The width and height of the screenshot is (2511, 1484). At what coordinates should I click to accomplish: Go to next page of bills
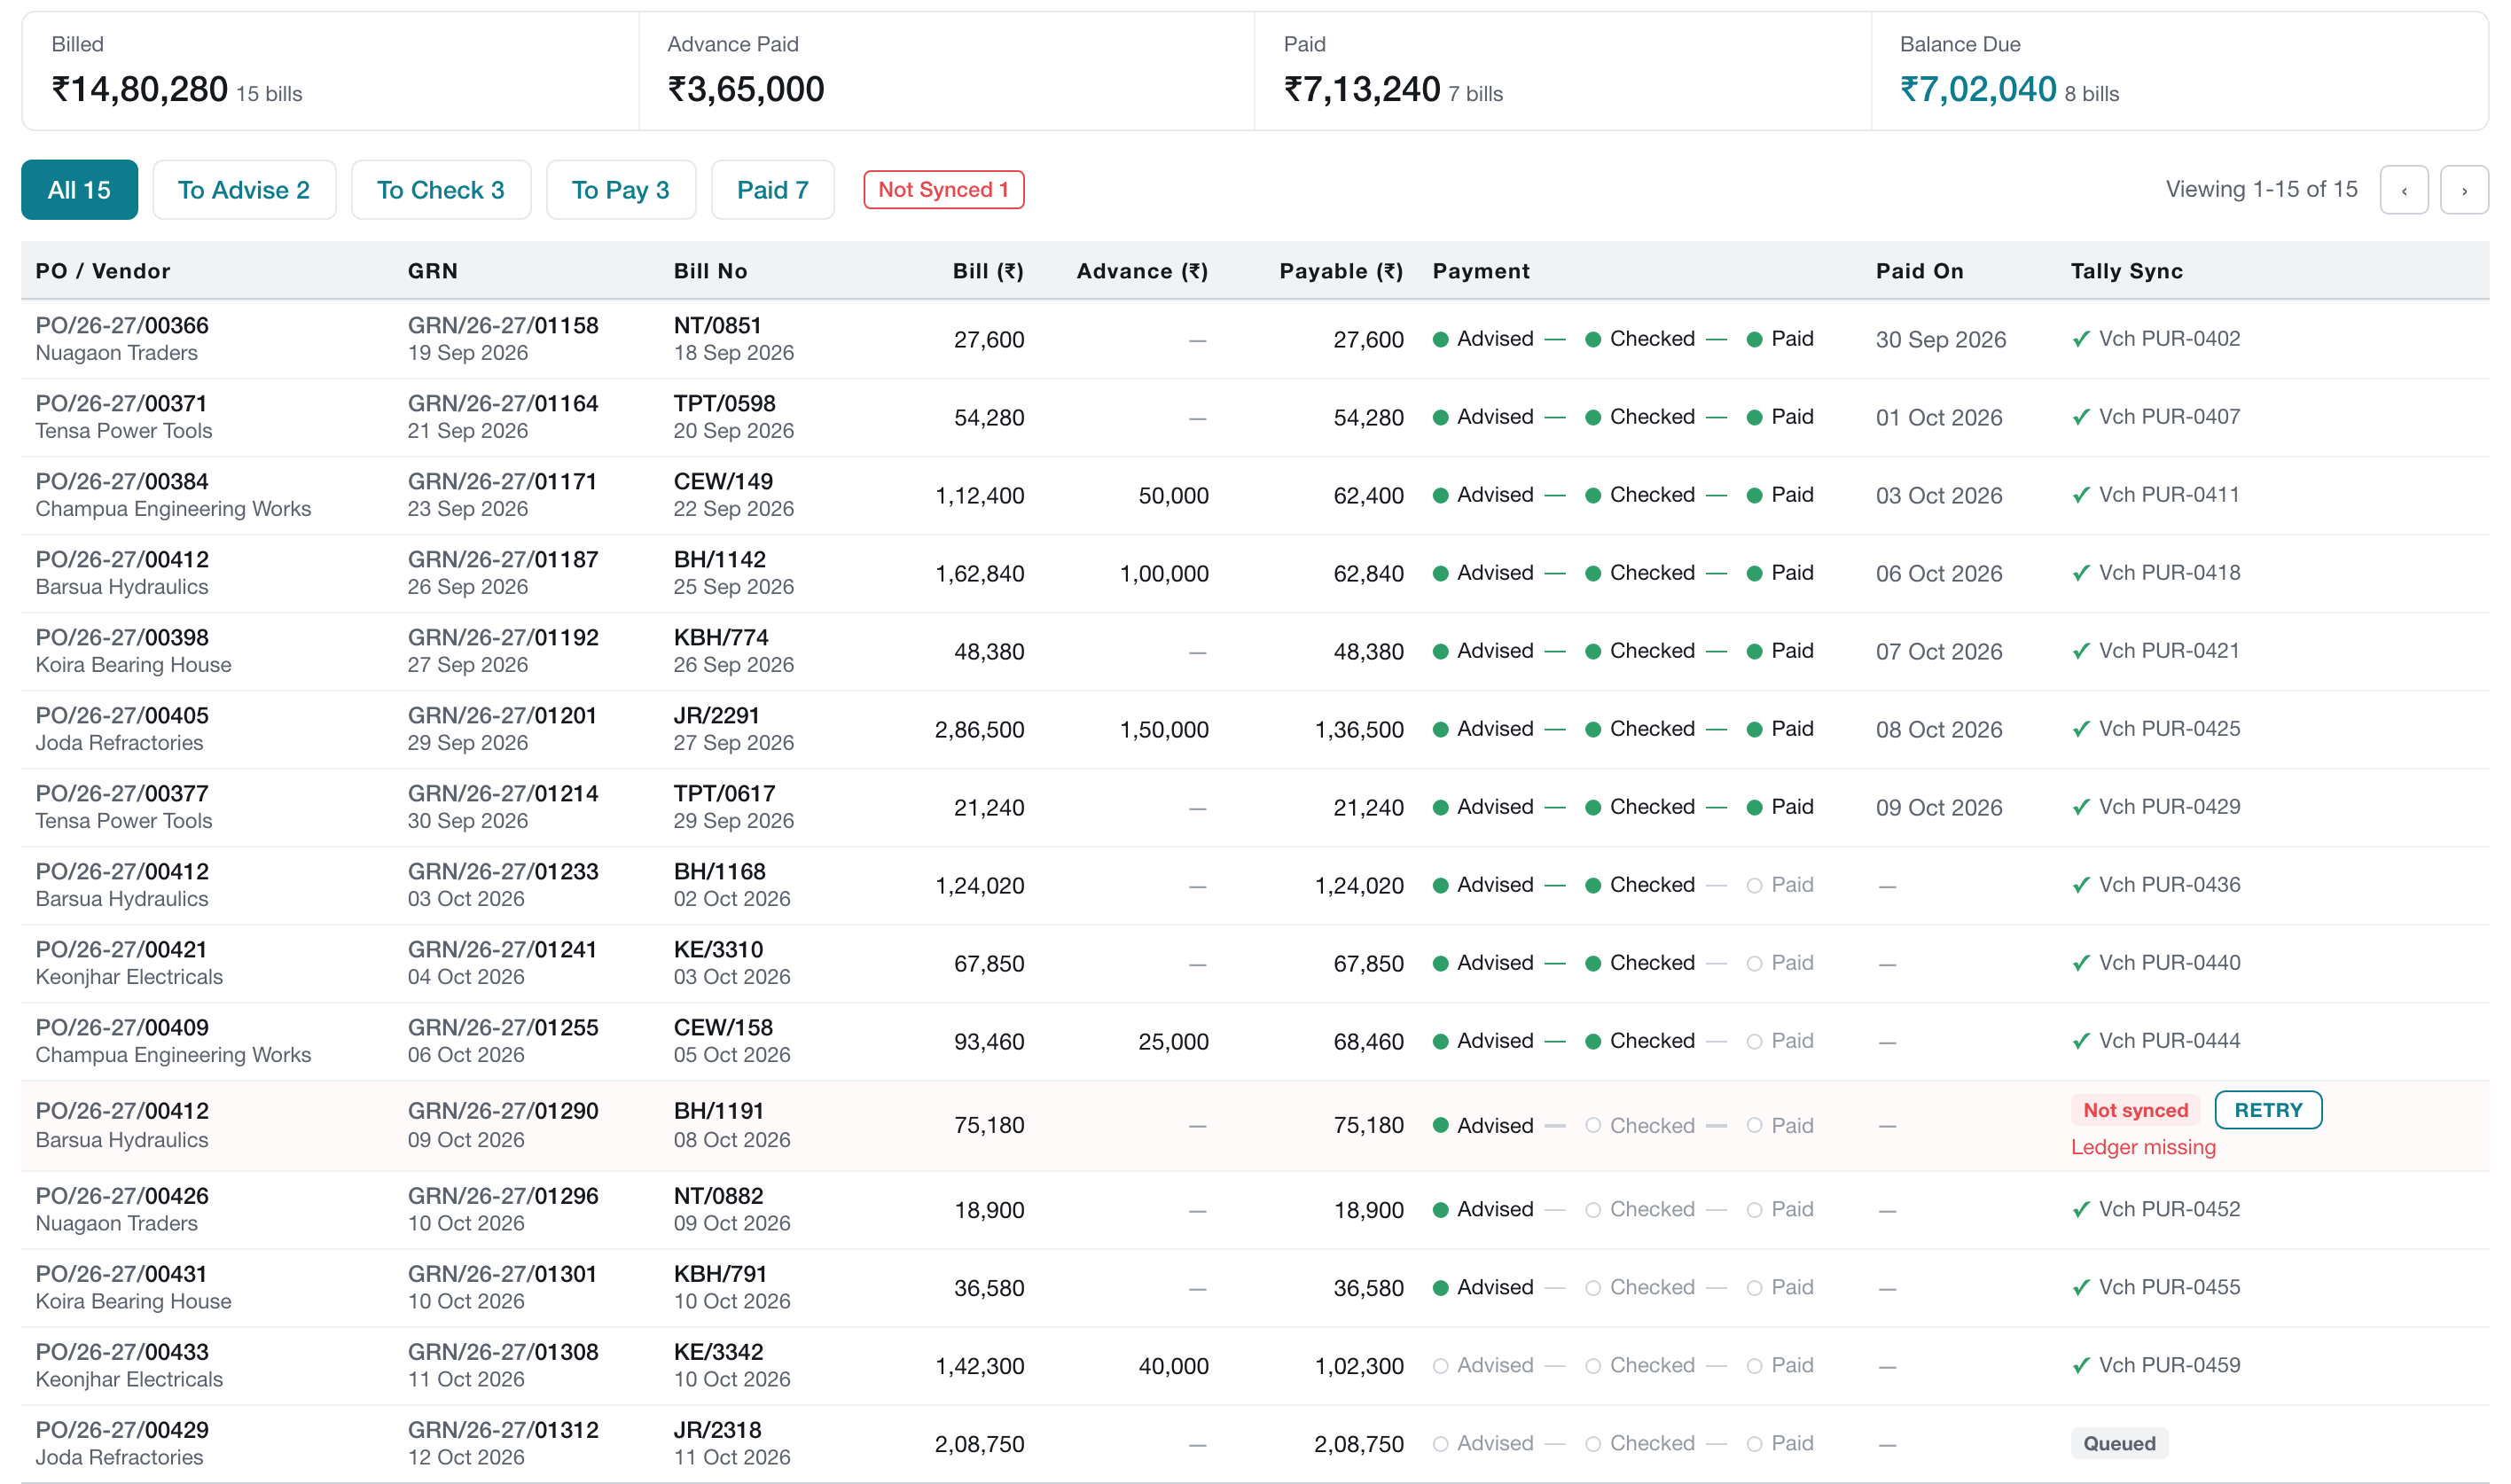(x=2463, y=190)
